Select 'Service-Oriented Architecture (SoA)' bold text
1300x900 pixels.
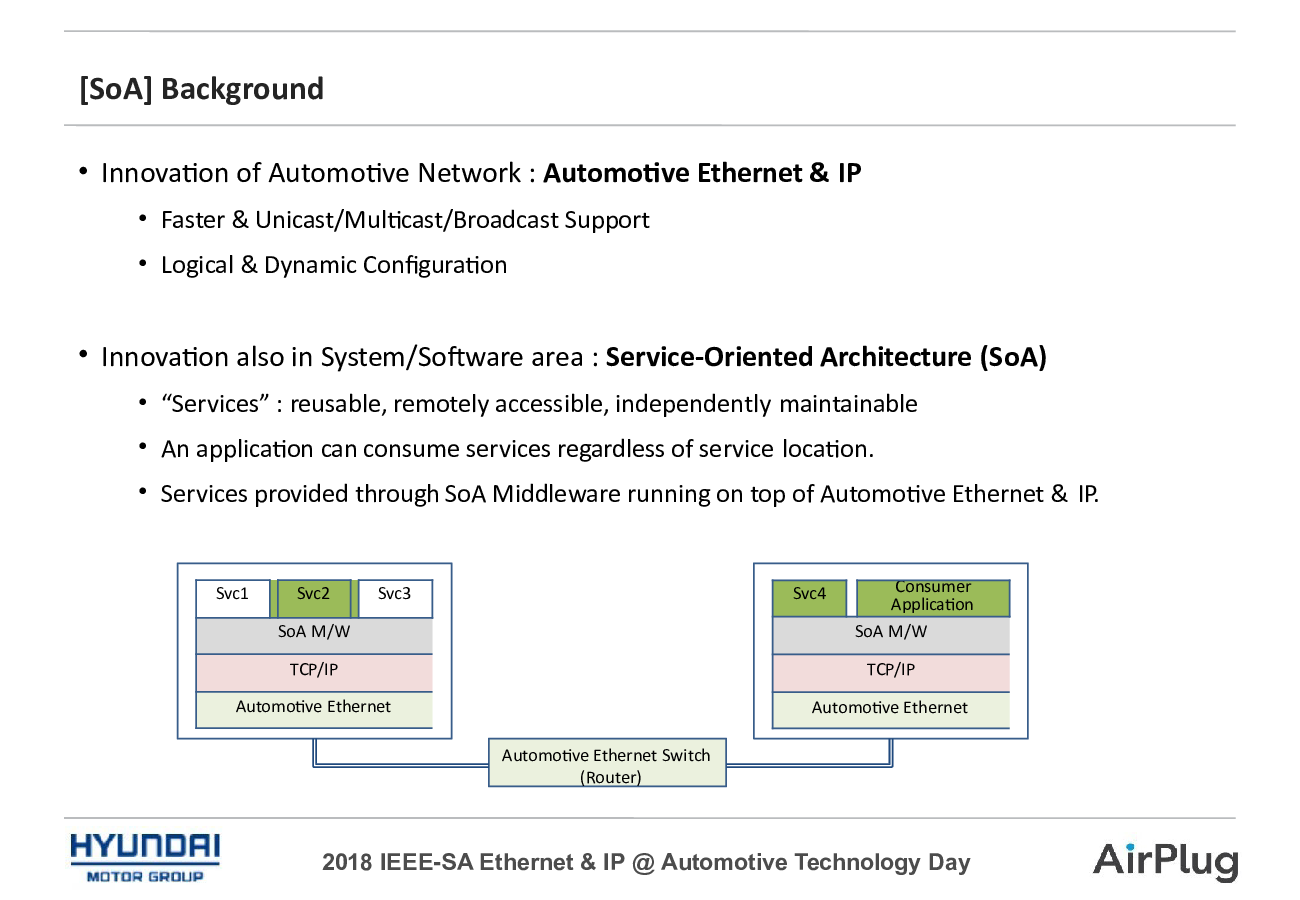(x=826, y=357)
